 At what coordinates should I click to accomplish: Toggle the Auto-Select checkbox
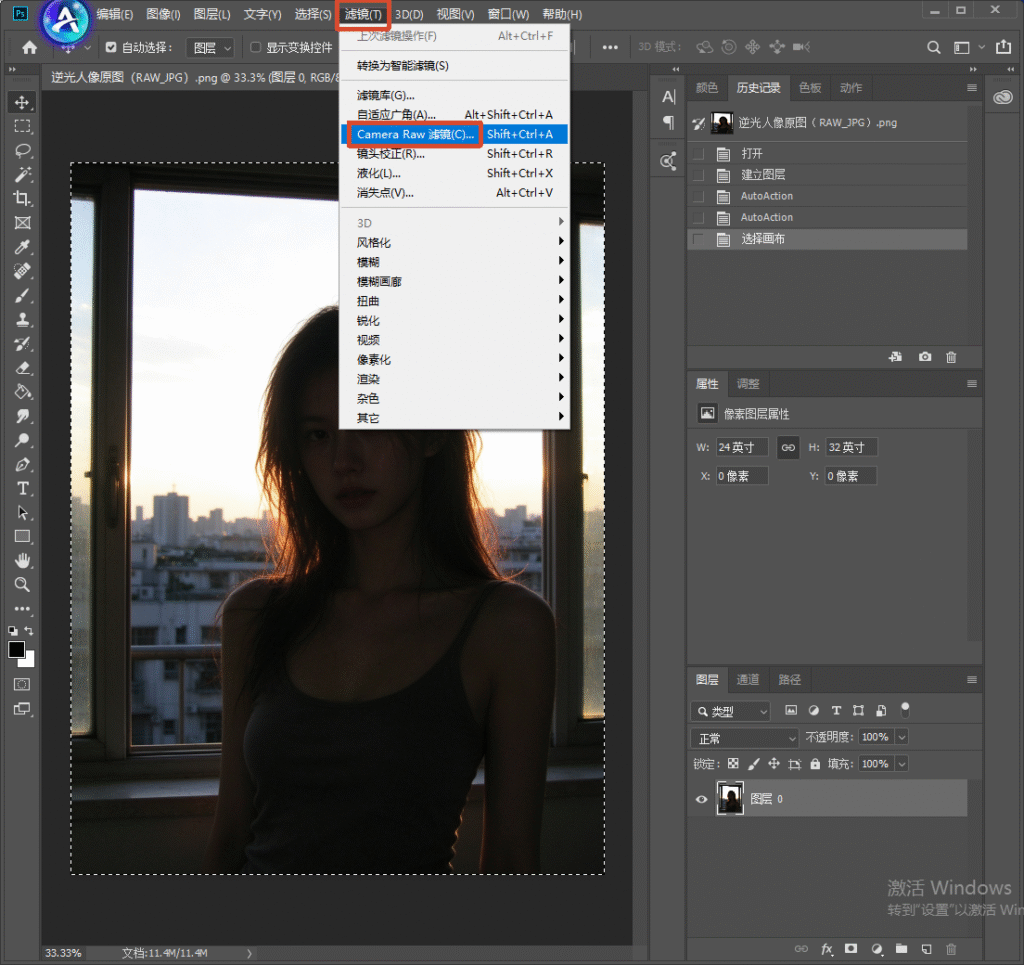[x=111, y=47]
